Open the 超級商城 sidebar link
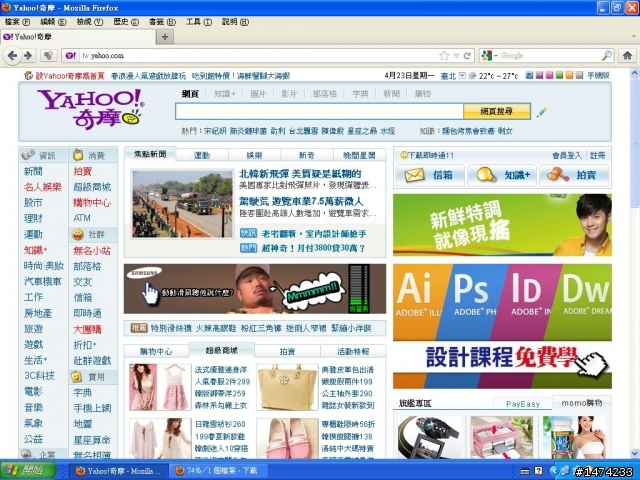 (92, 187)
